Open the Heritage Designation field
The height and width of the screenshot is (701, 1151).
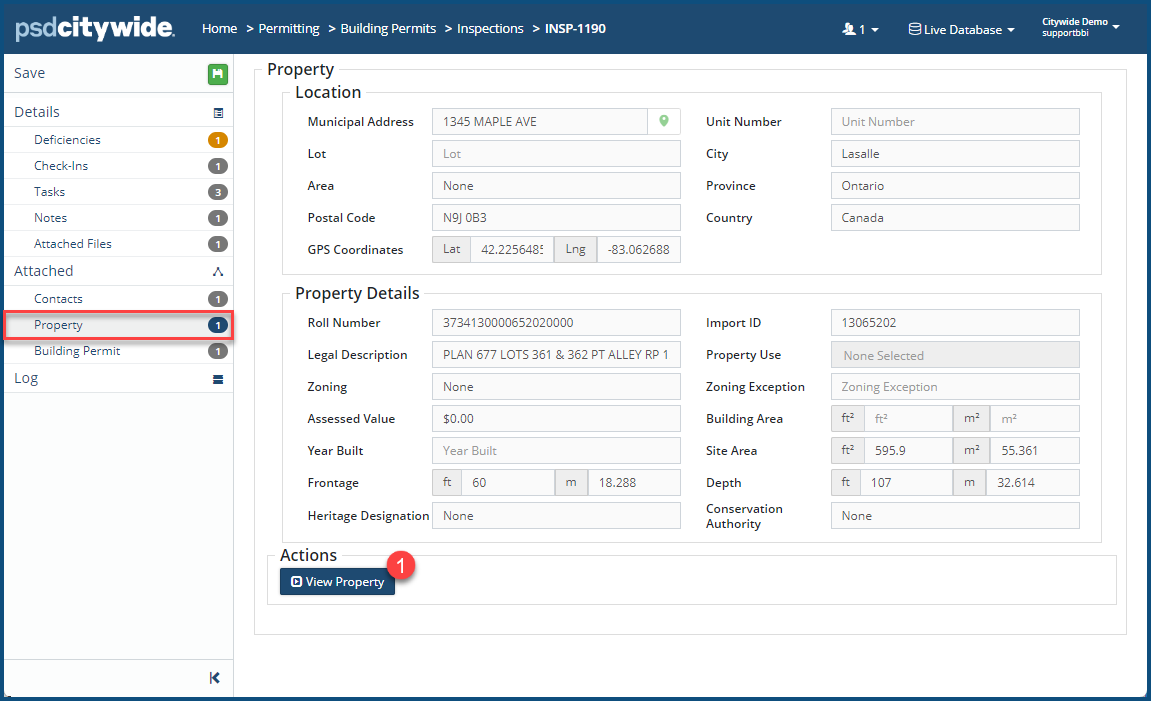point(556,515)
